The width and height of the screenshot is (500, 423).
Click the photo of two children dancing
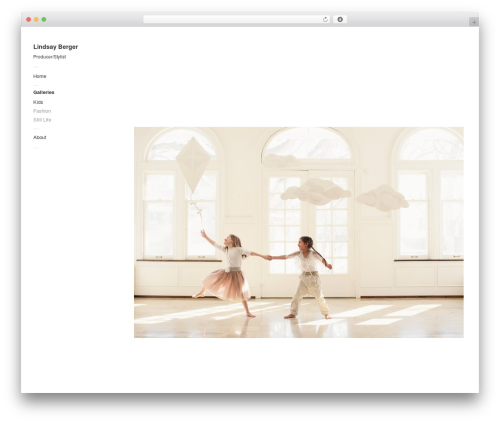(299, 232)
